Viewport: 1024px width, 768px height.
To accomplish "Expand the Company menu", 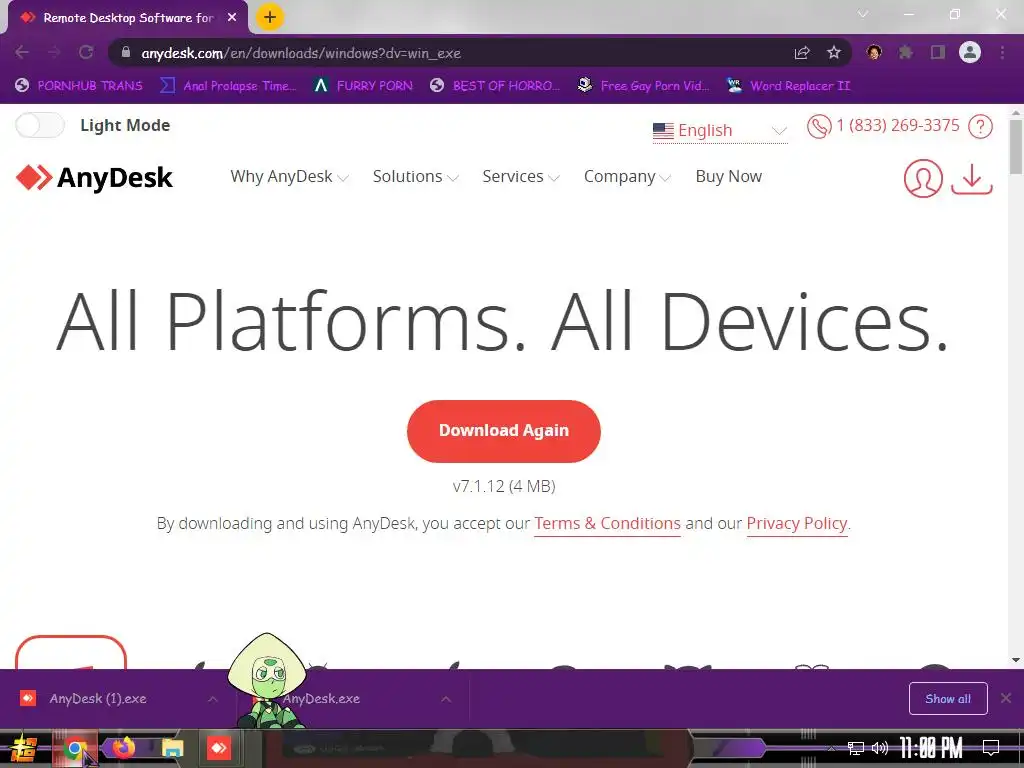I will [x=627, y=176].
